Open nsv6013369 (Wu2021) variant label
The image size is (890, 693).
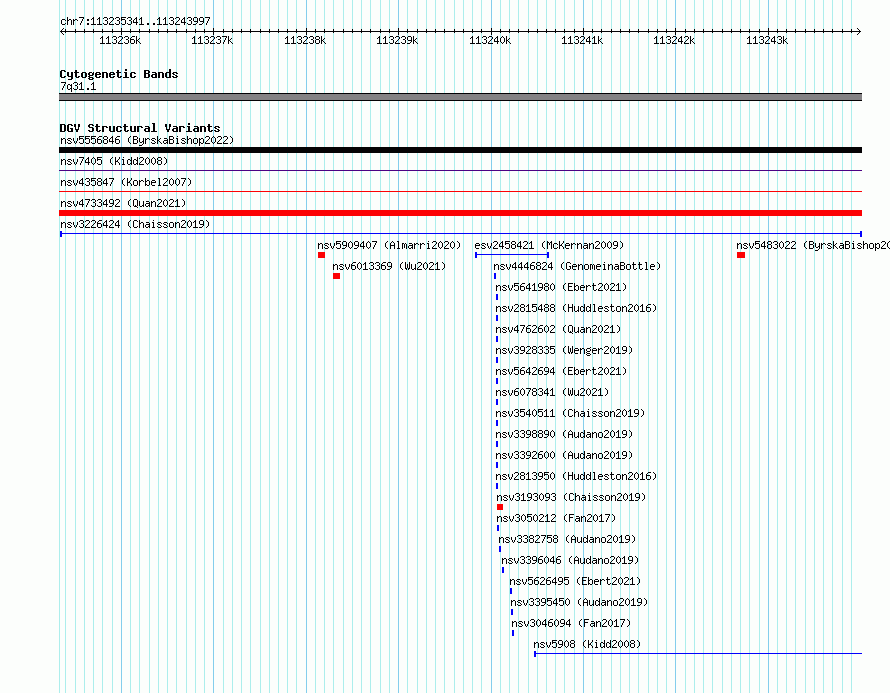click(389, 266)
